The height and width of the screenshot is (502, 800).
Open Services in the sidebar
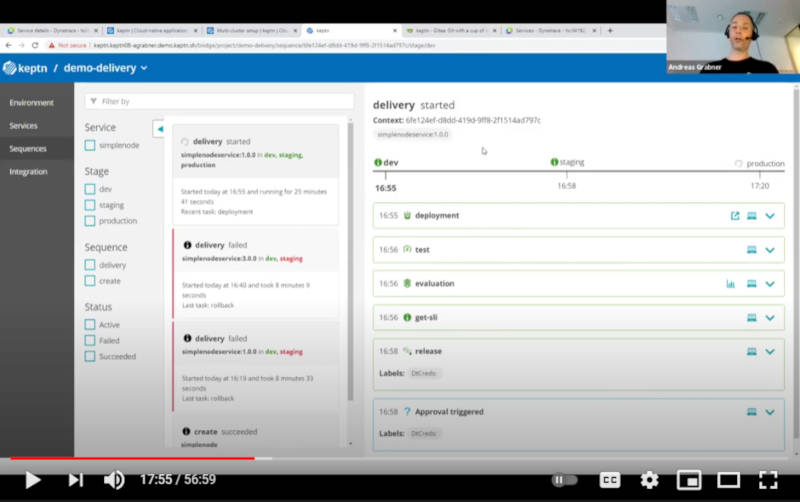[x=23, y=126]
